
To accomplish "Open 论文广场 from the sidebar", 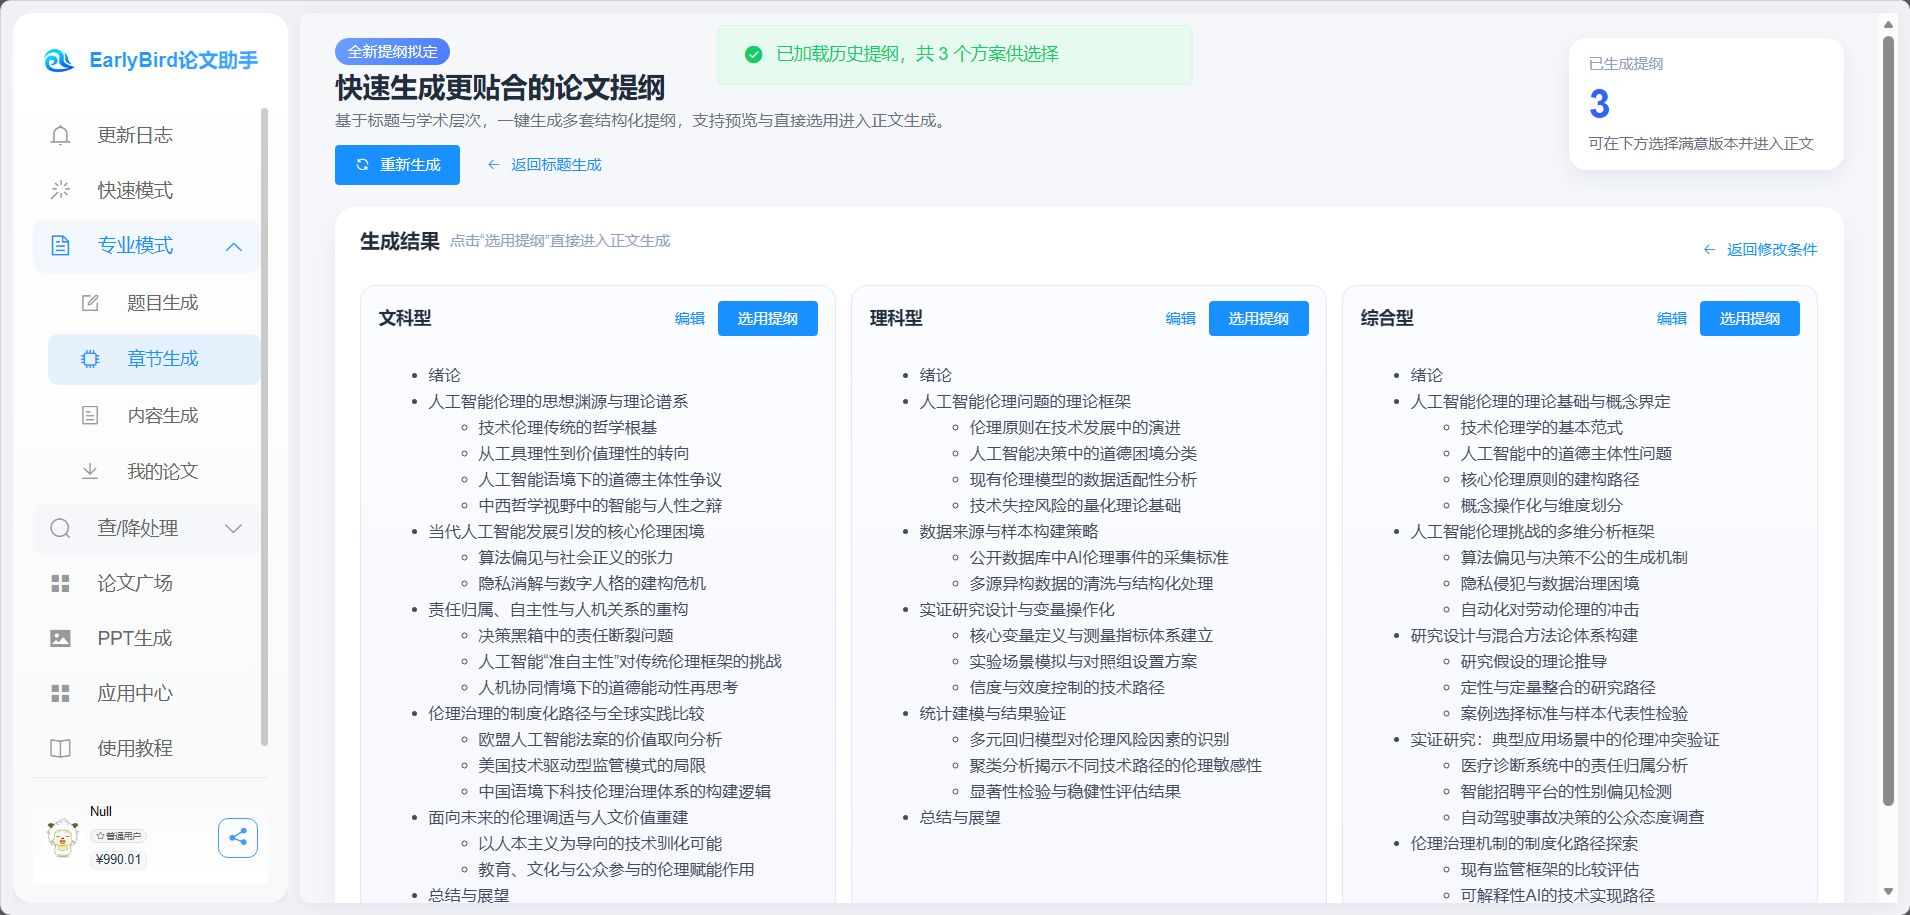I will coord(134,583).
